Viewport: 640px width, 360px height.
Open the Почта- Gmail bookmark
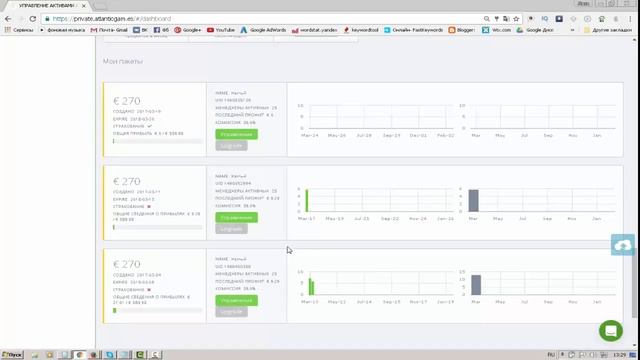click(109, 30)
